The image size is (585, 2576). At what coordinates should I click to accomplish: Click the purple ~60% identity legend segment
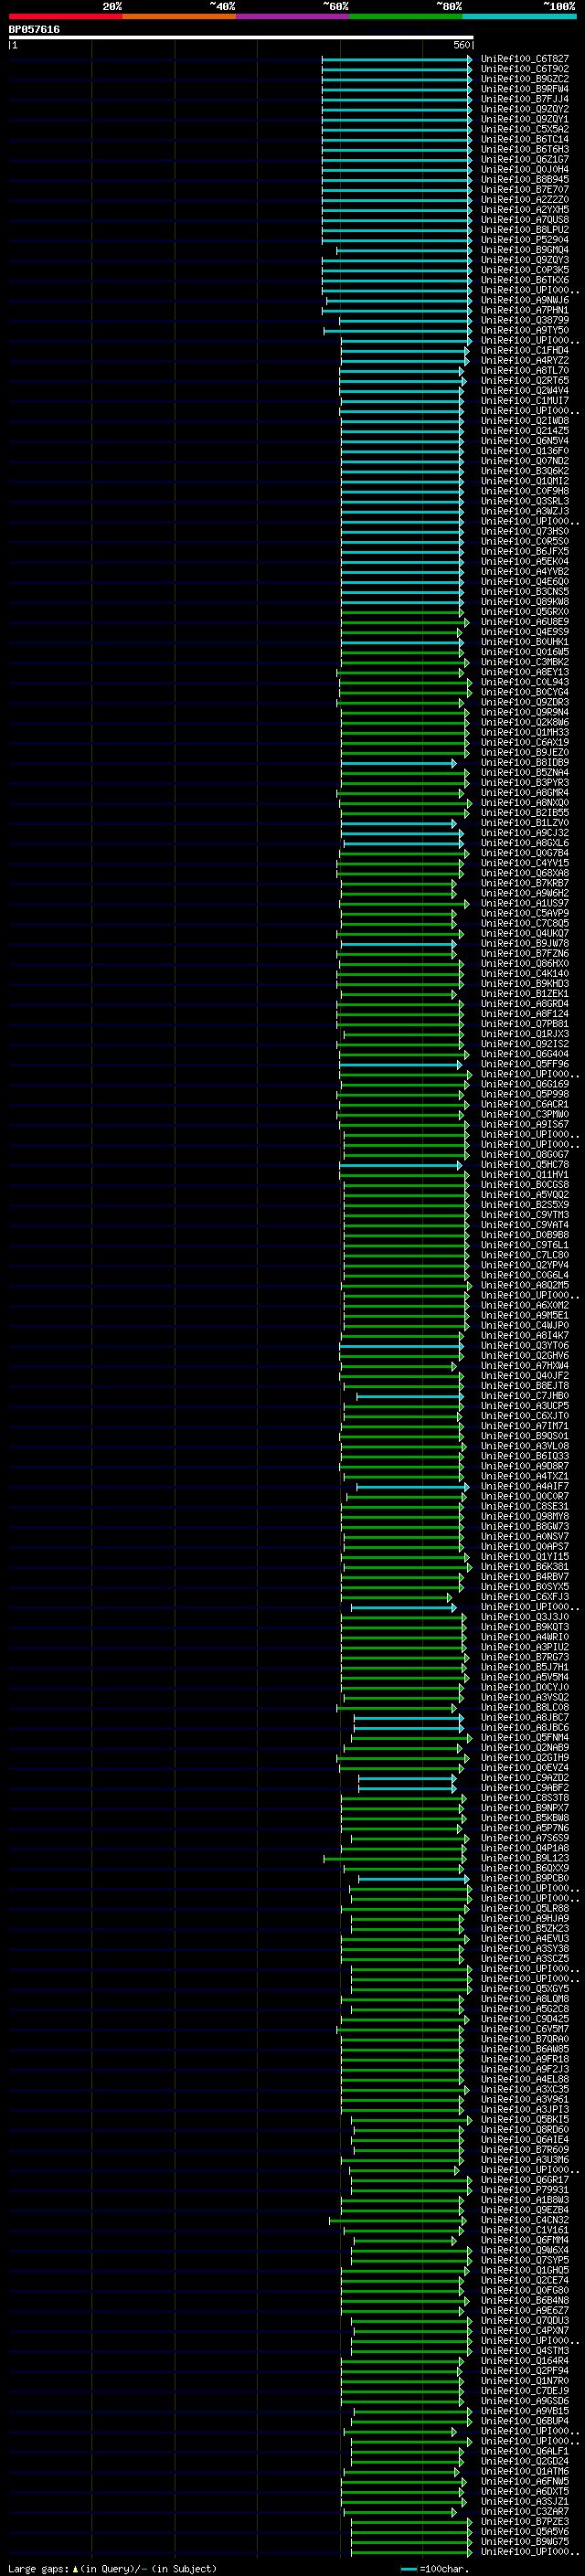(292, 16)
